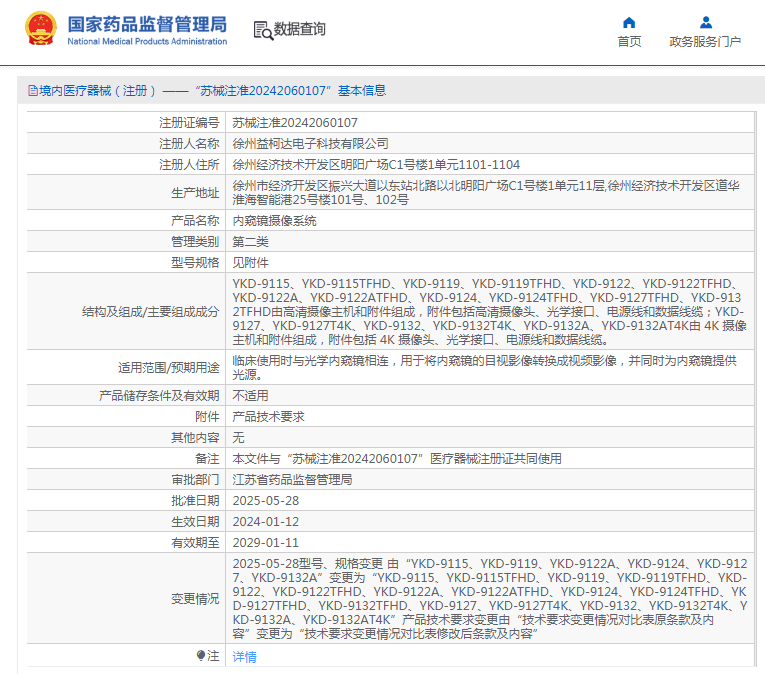Click 适用范围/预期用途 label
The width and height of the screenshot is (765, 674).
(169, 368)
